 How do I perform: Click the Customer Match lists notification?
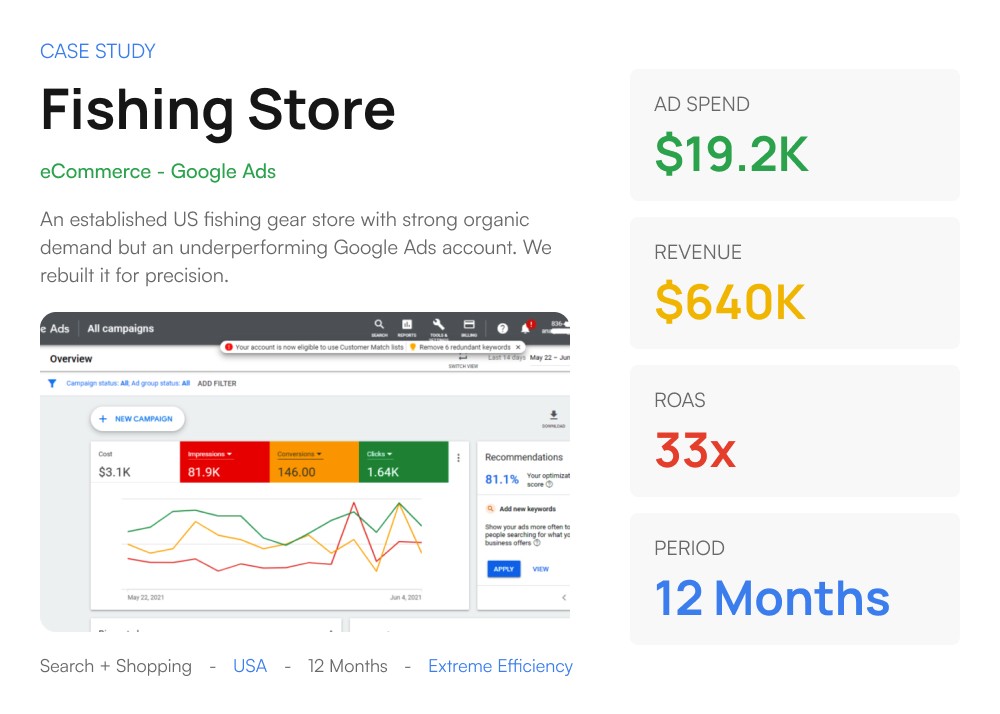pyautogui.click(x=320, y=347)
